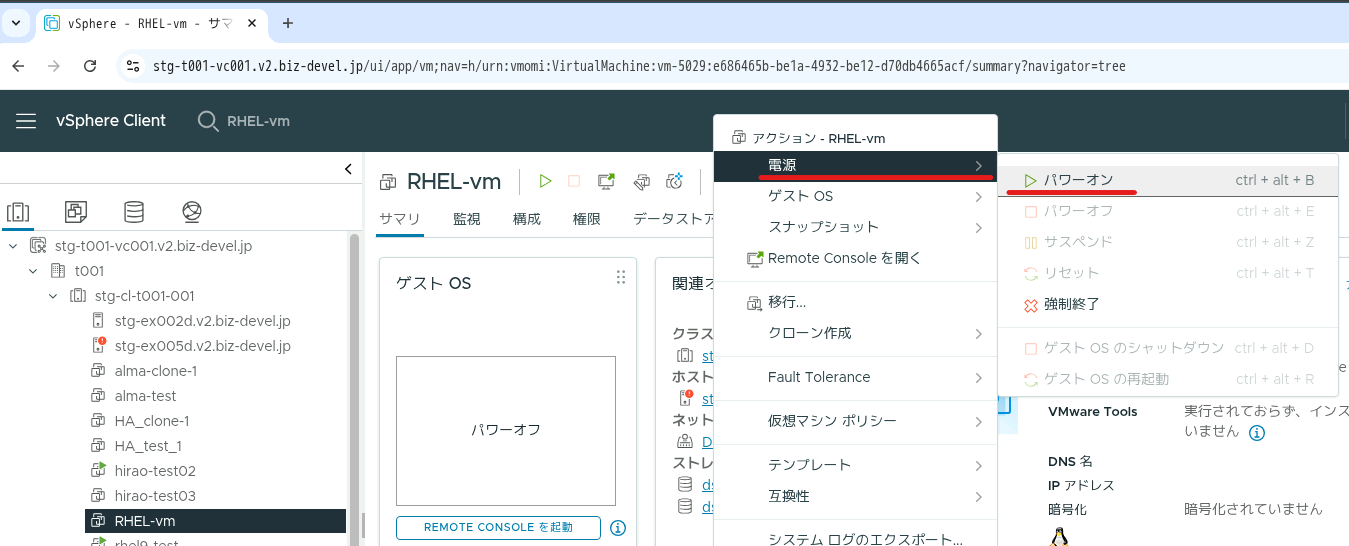The width and height of the screenshot is (1349, 546).
Task: Select hirao-test03 VM in tree
Action: click(x=155, y=496)
